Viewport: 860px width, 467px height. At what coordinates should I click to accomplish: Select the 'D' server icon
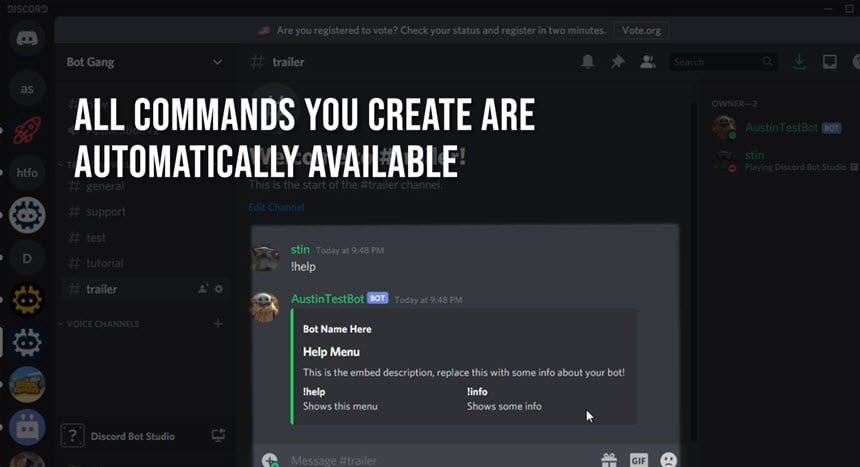pos(27,258)
